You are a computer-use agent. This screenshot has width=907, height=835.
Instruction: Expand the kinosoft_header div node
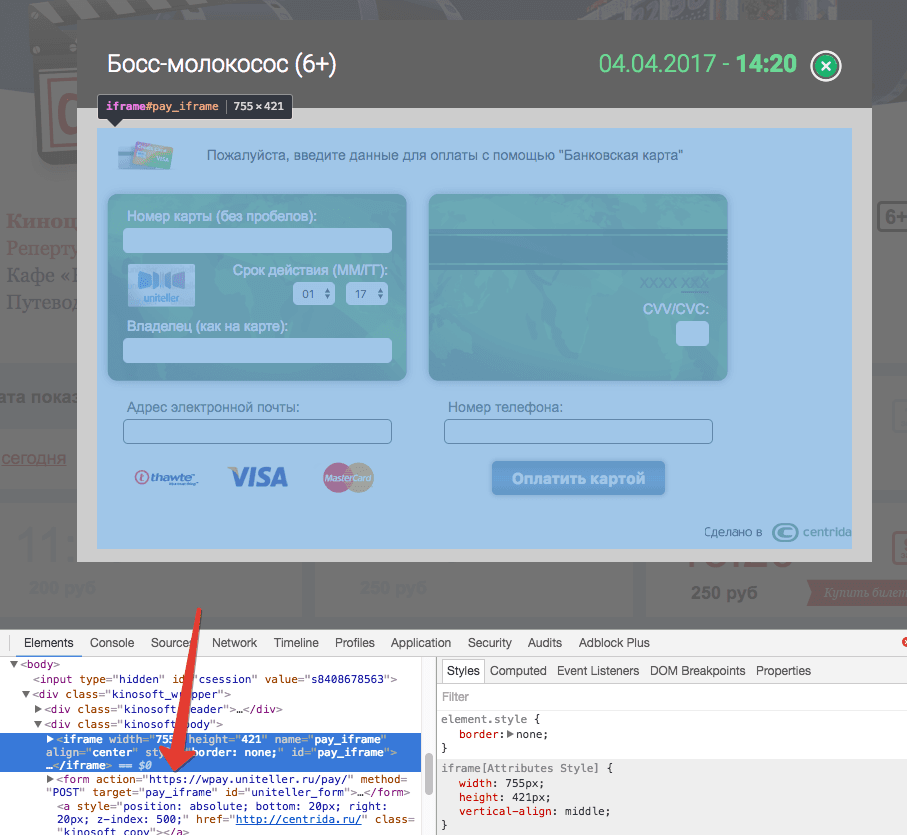coord(38,709)
